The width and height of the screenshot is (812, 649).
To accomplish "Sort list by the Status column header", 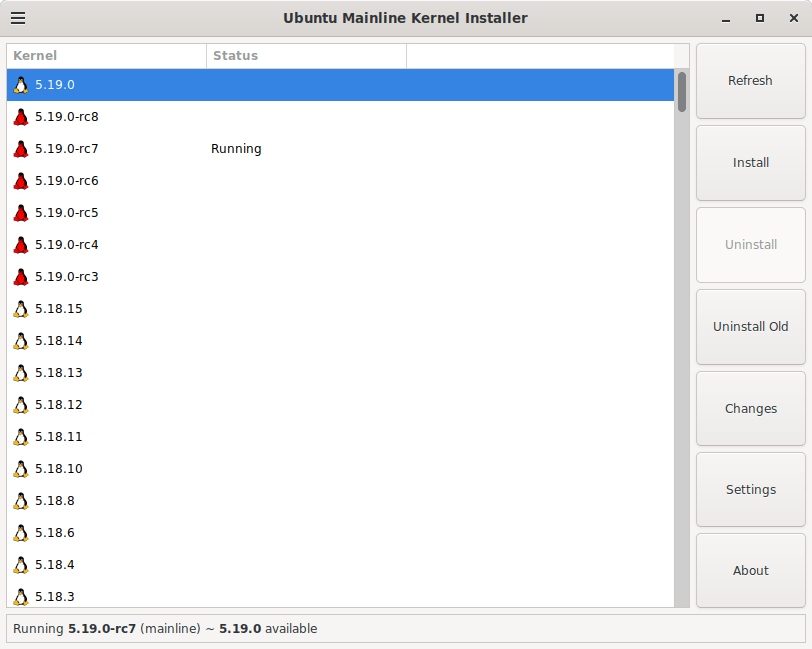I will pos(307,56).
